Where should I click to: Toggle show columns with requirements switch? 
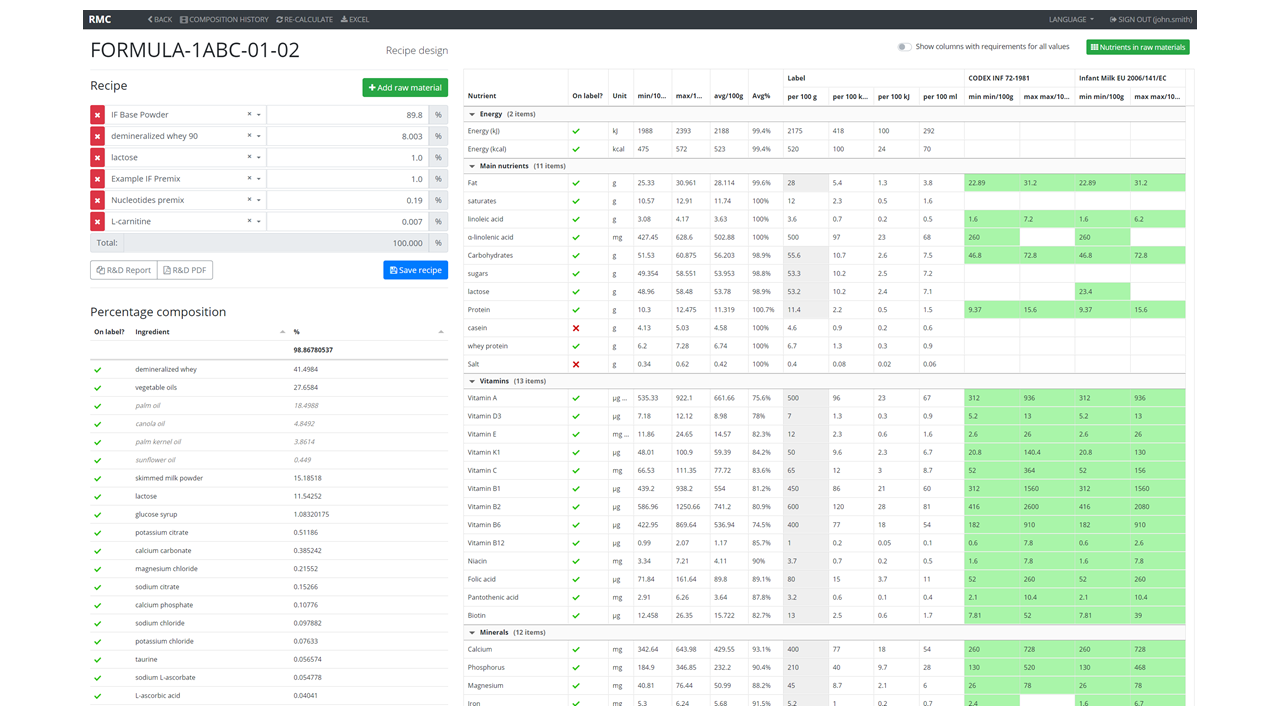pos(904,47)
